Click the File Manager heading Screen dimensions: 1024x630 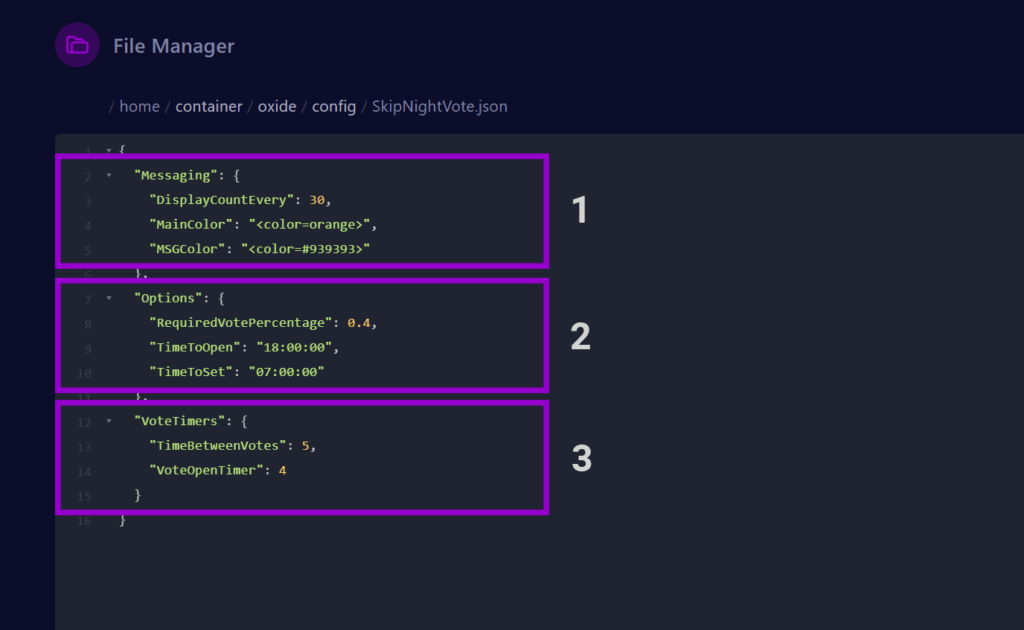[174, 46]
